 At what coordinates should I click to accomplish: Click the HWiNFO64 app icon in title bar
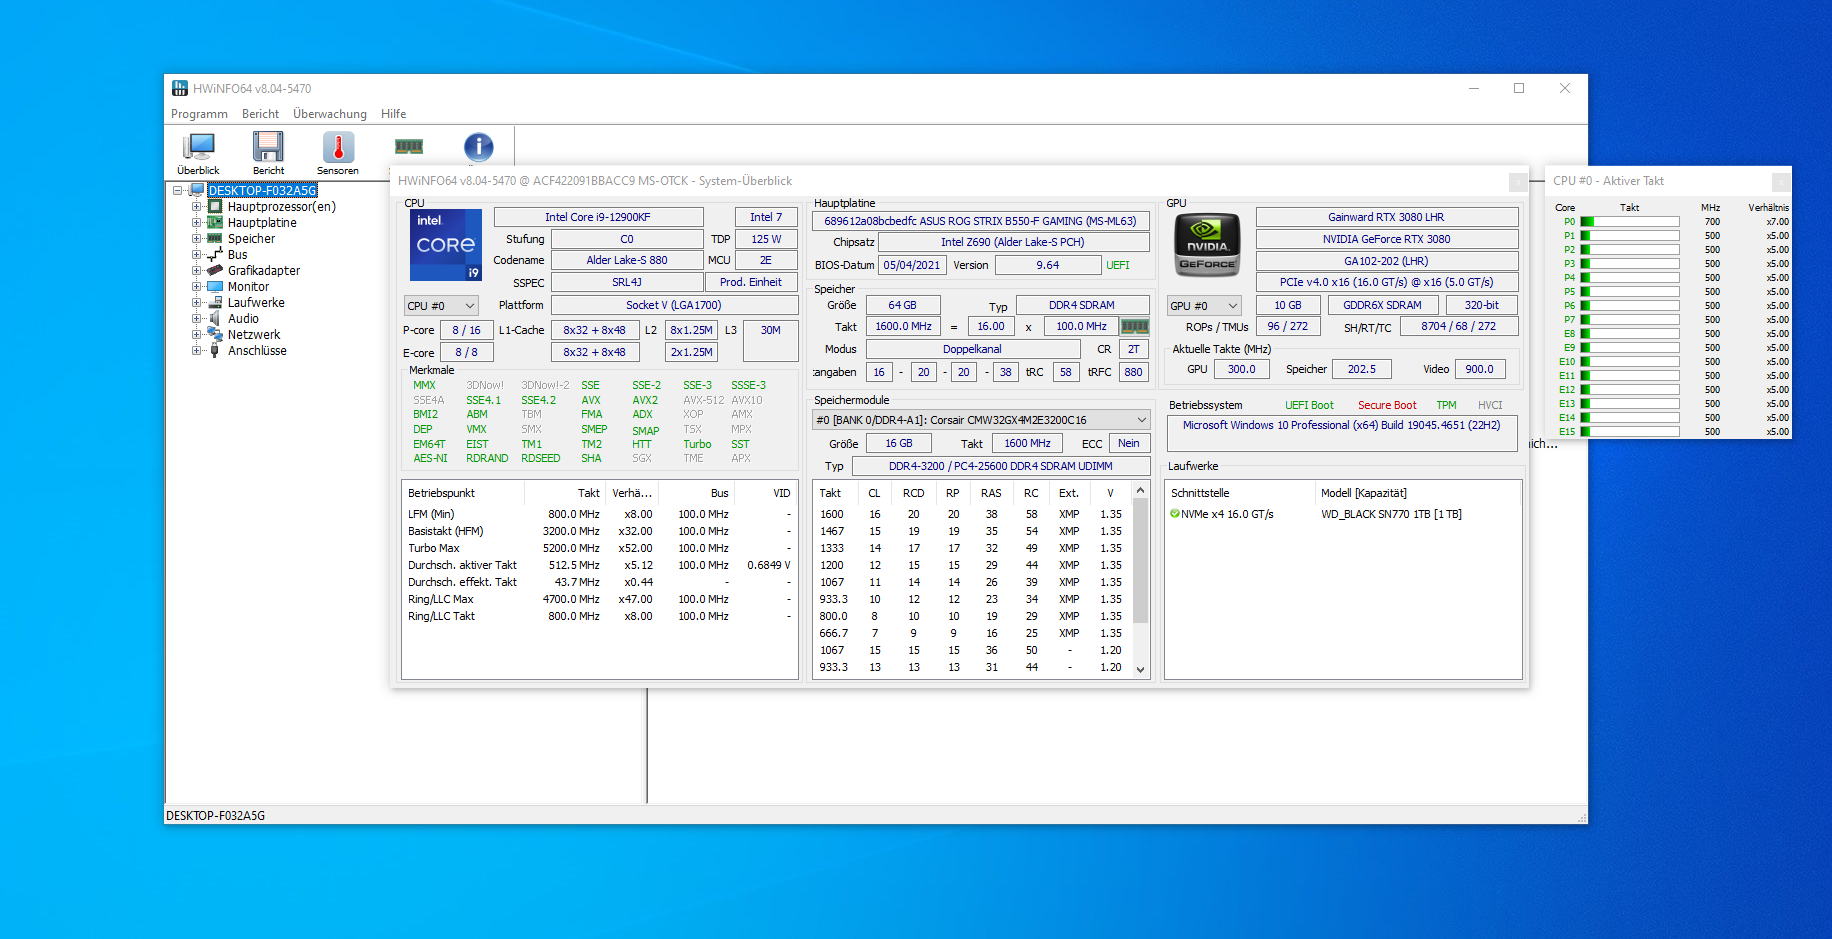[x=180, y=88]
